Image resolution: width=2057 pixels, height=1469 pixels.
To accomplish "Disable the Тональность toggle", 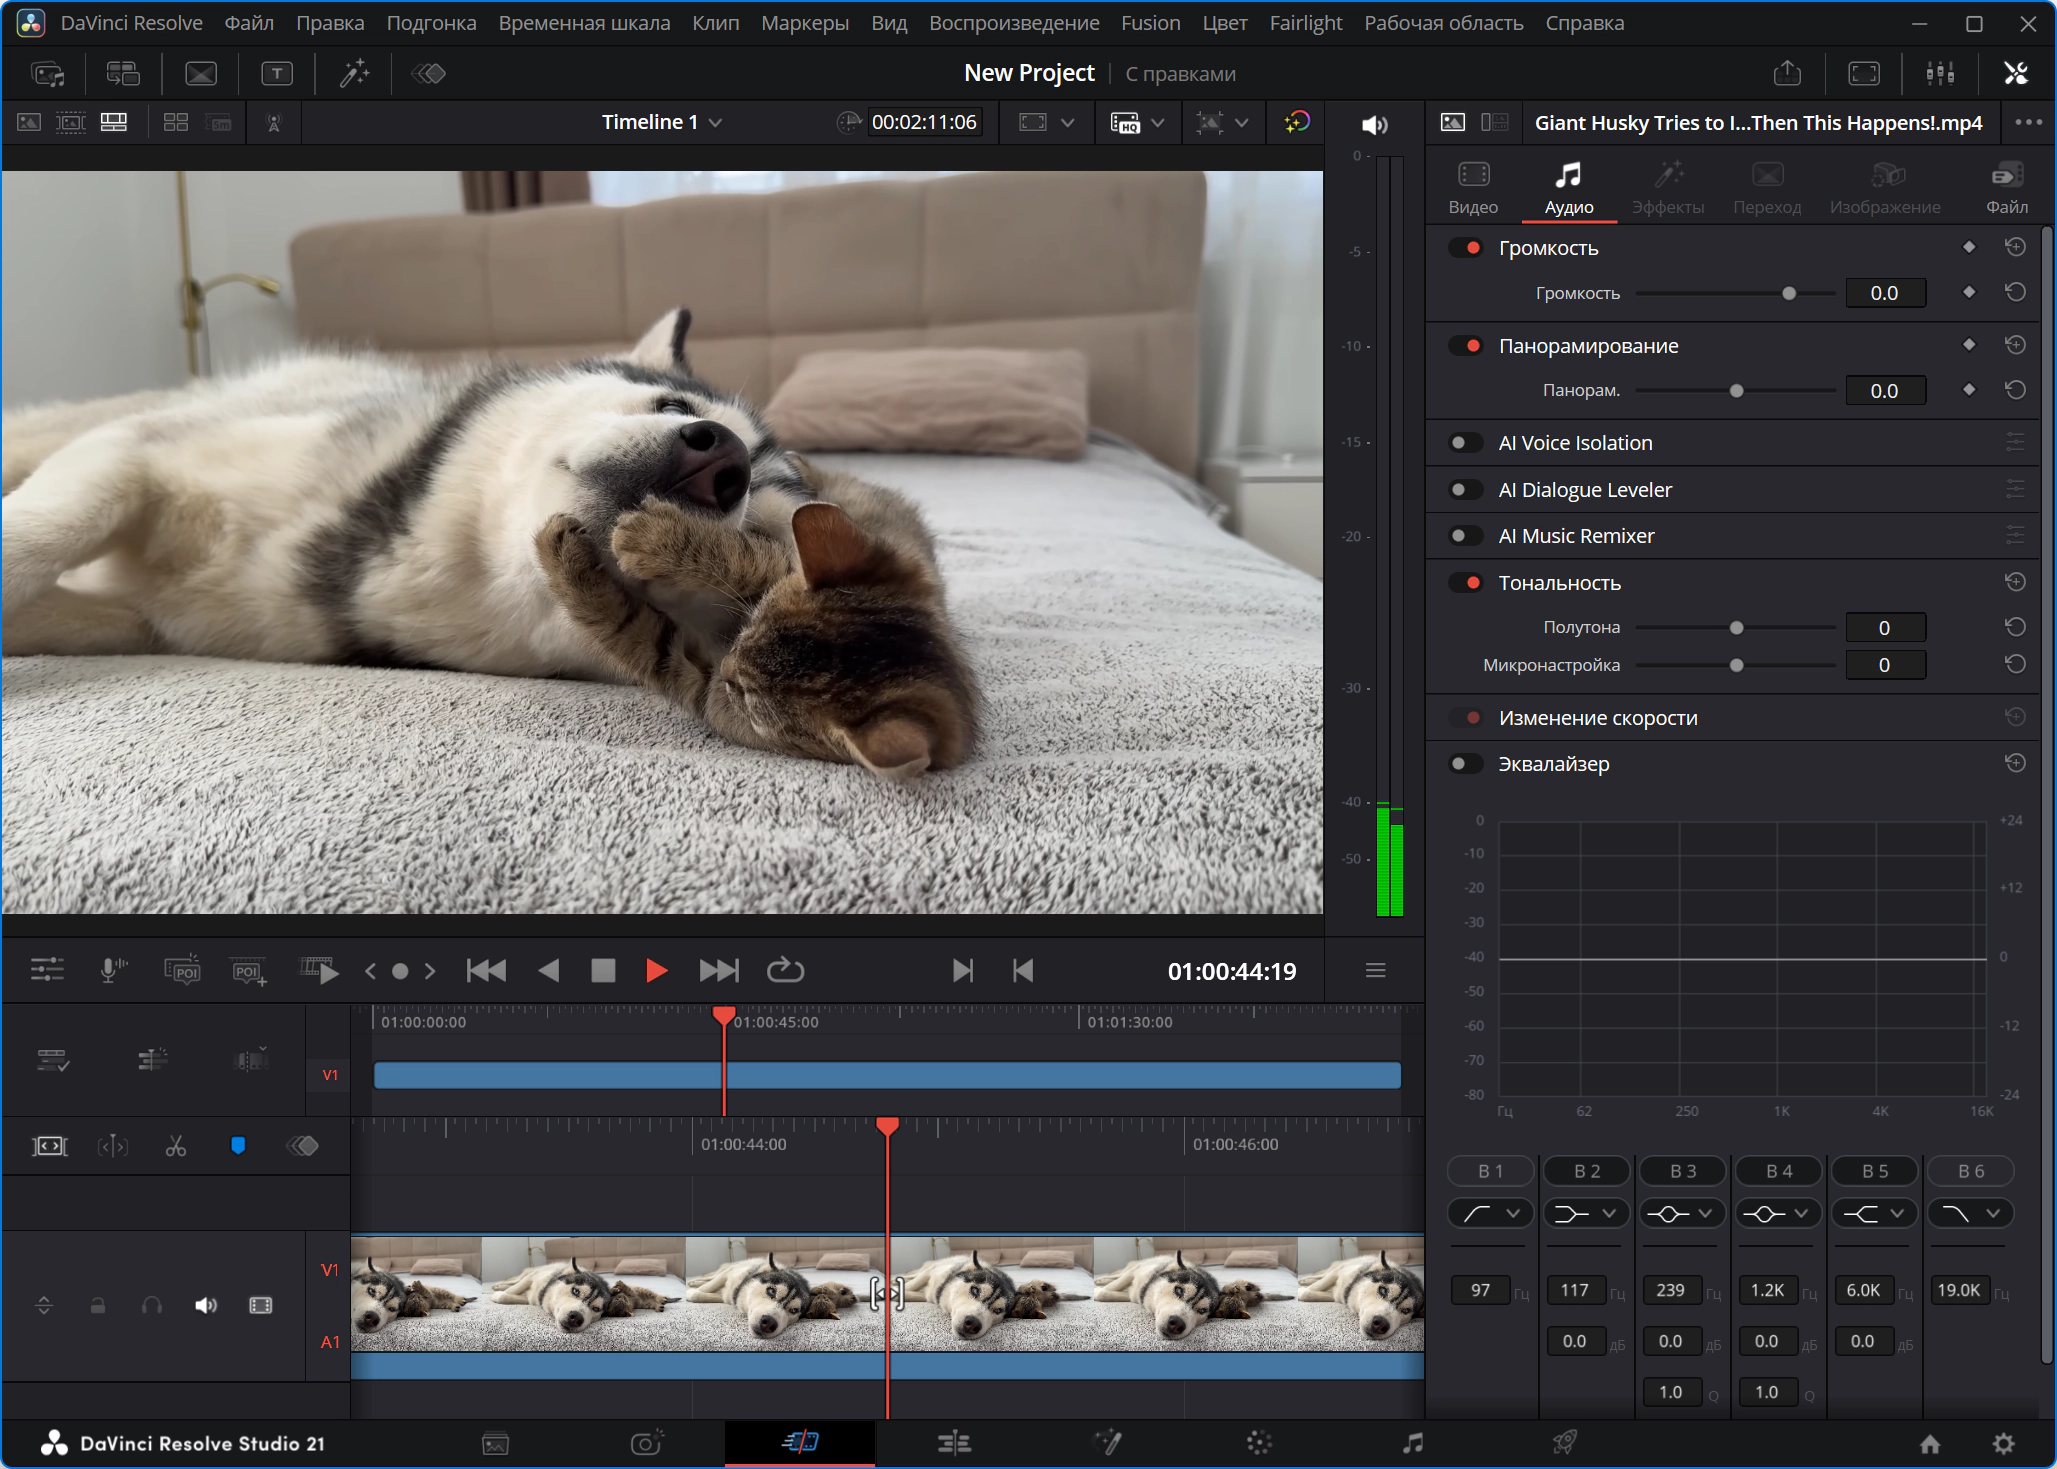I will coord(1466,582).
